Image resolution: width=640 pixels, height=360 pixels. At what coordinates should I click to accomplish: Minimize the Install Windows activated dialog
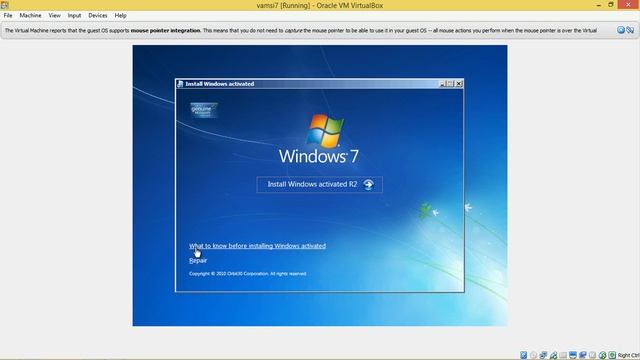pos(442,84)
